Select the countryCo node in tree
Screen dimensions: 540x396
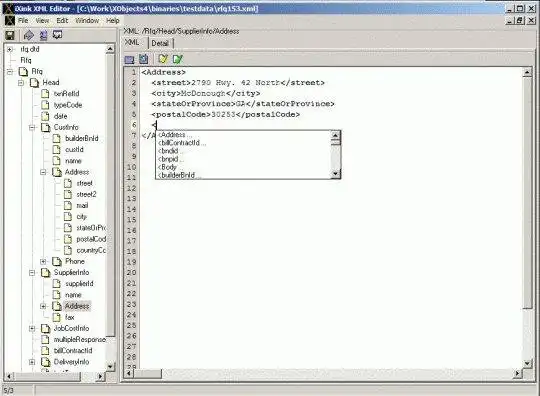point(91,250)
